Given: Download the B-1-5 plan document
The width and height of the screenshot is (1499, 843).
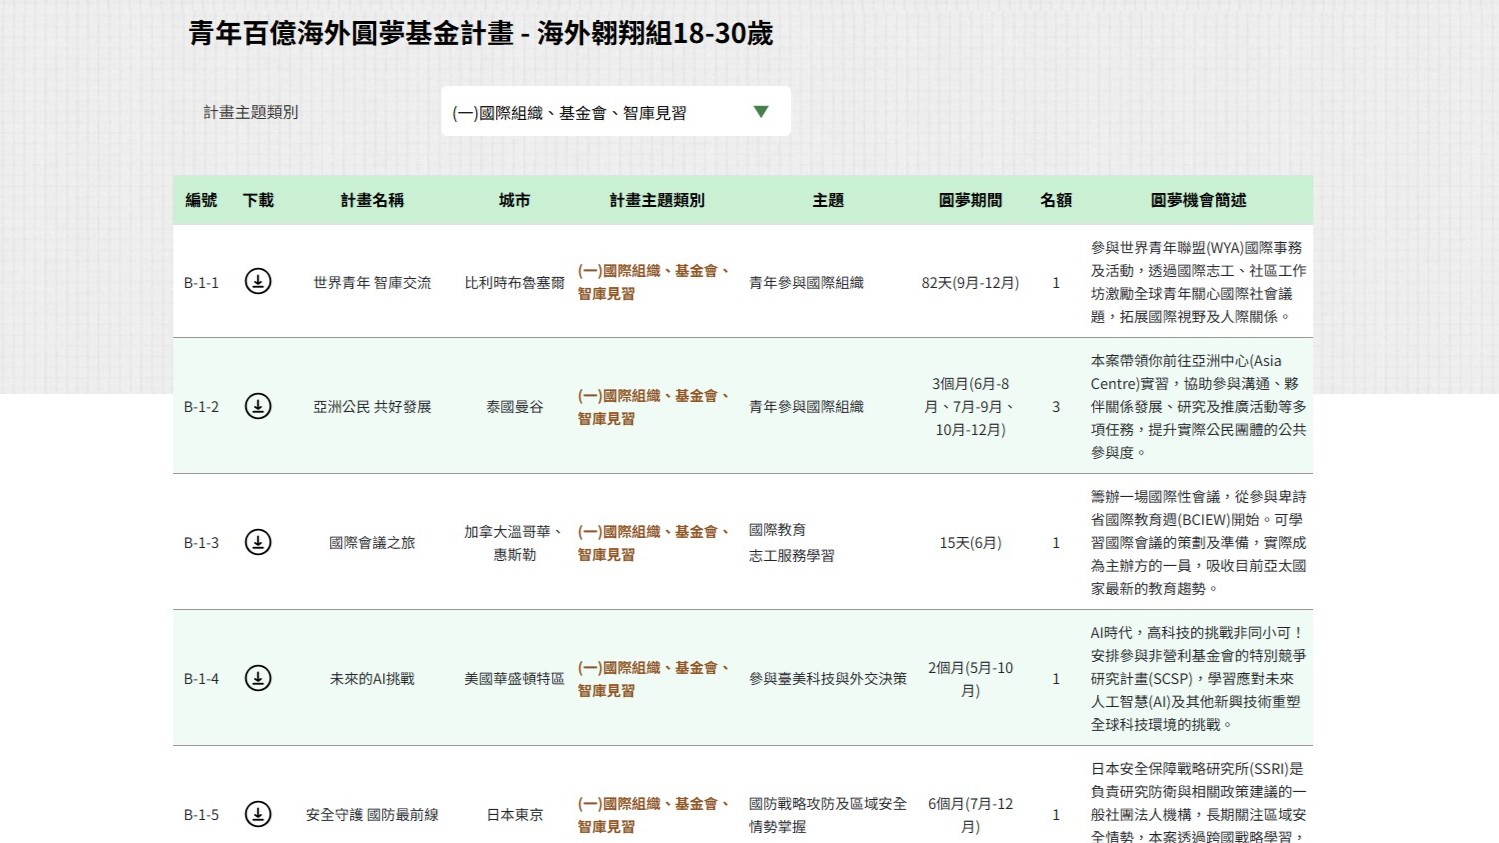Looking at the screenshot, I should (x=258, y=814).
